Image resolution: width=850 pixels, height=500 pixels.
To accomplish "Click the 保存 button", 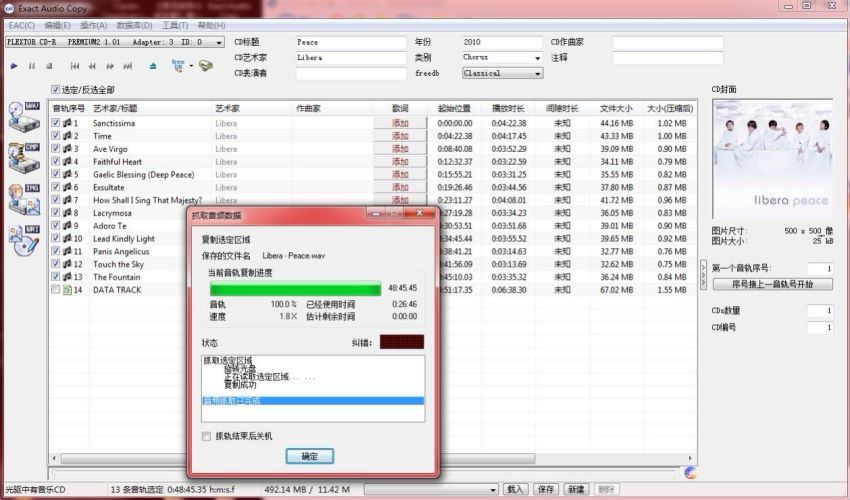I will click(x=545, y=489).
